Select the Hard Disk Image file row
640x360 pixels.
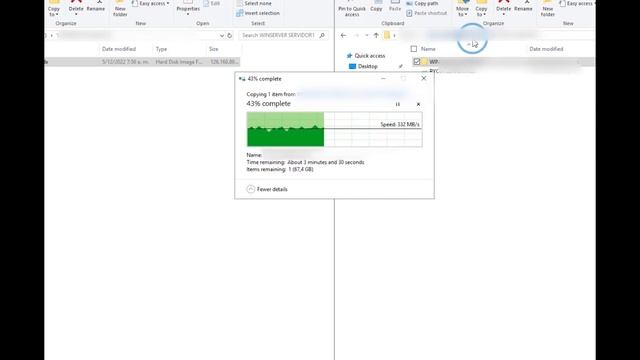point(142,62)
